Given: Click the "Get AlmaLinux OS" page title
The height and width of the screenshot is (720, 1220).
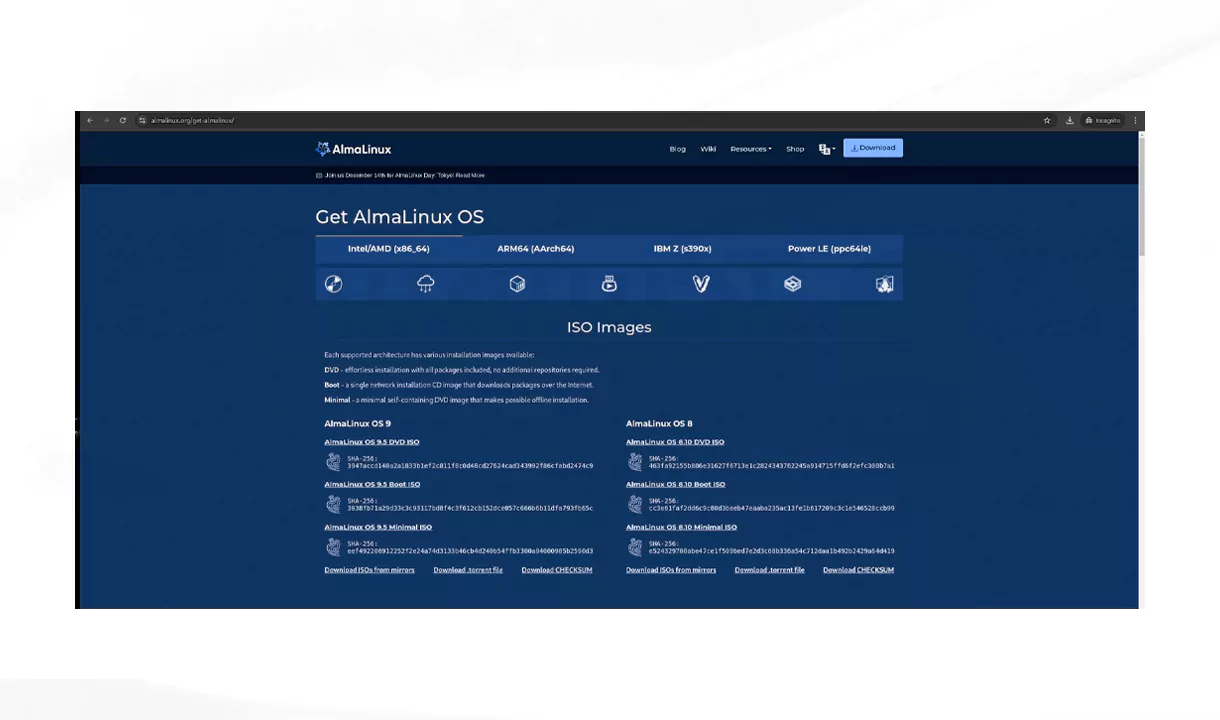Looking at the screenshot, I should 400,217.
